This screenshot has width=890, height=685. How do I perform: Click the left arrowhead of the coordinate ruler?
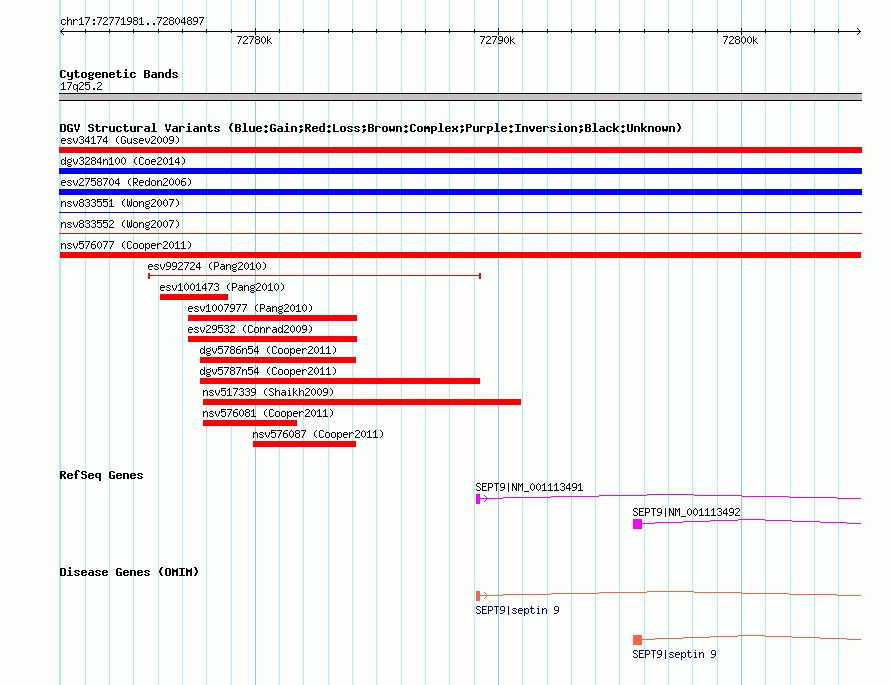point(62,31)
